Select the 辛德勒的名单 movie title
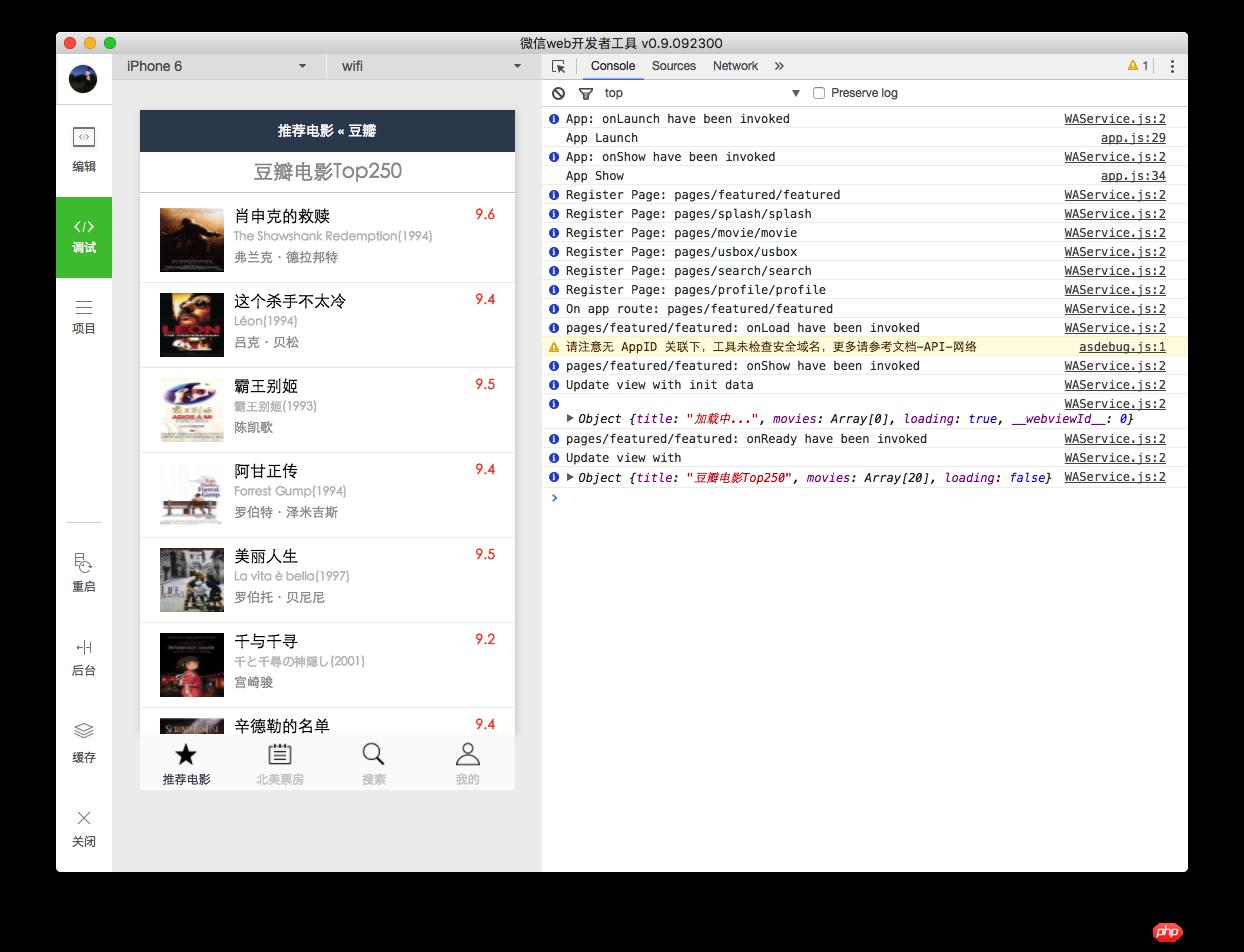1244x952 pixels. tap(282, 726)
